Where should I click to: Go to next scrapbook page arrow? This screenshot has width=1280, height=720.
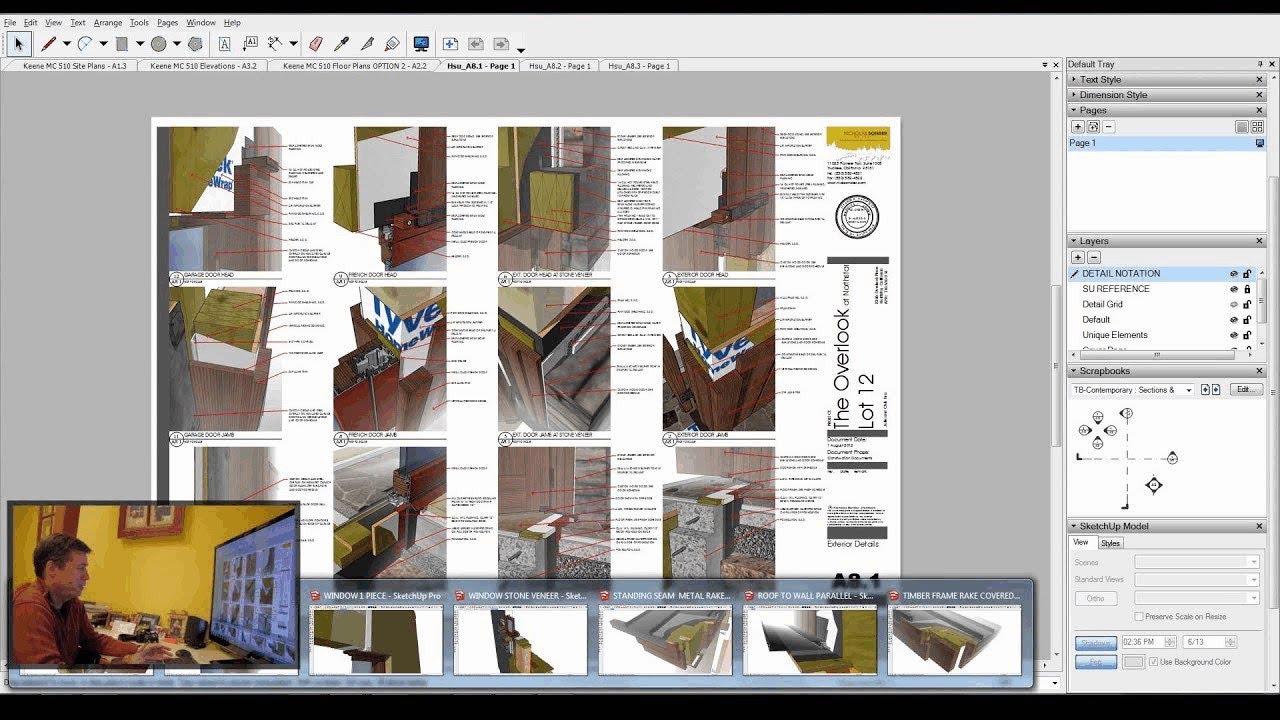1216,390
